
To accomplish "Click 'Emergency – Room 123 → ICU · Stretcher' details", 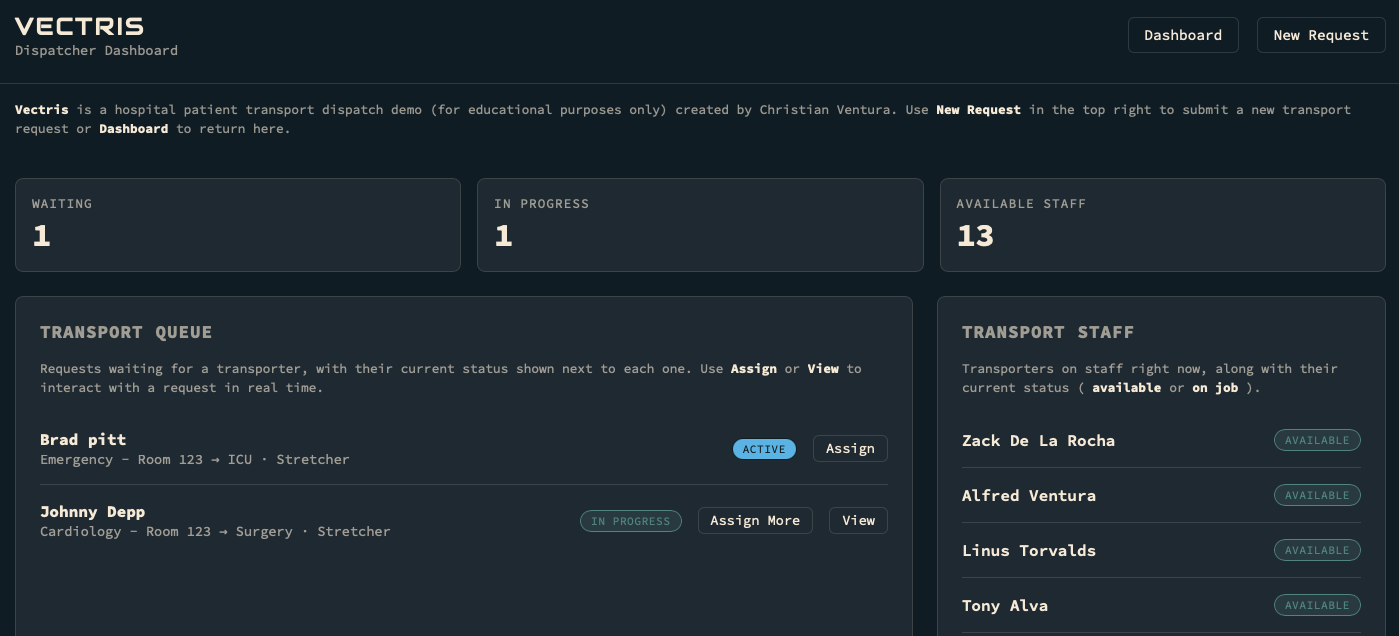I will (195, 460).
